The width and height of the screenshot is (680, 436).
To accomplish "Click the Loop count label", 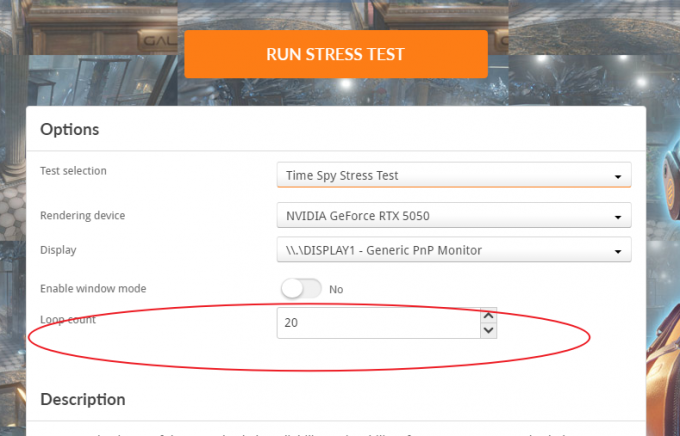I will click(x=68, y=320).
